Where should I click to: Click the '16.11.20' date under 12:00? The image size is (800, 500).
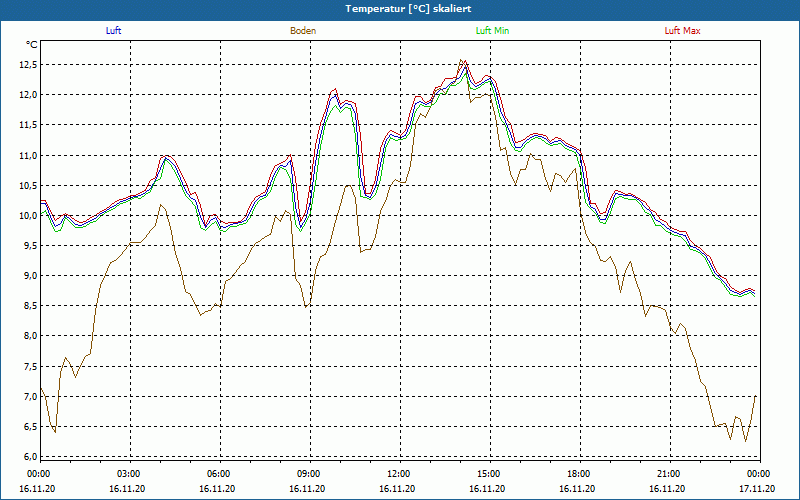pos(397,488)
